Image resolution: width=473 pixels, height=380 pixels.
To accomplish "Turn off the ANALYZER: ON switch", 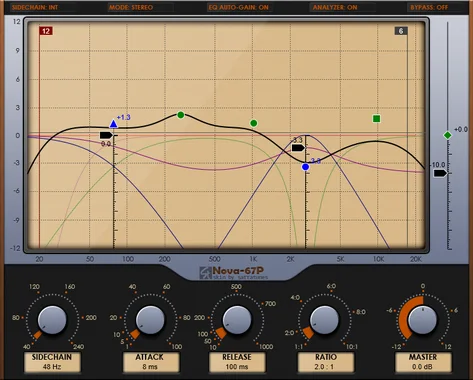I will pyautogui.click(x=335, y=7).
